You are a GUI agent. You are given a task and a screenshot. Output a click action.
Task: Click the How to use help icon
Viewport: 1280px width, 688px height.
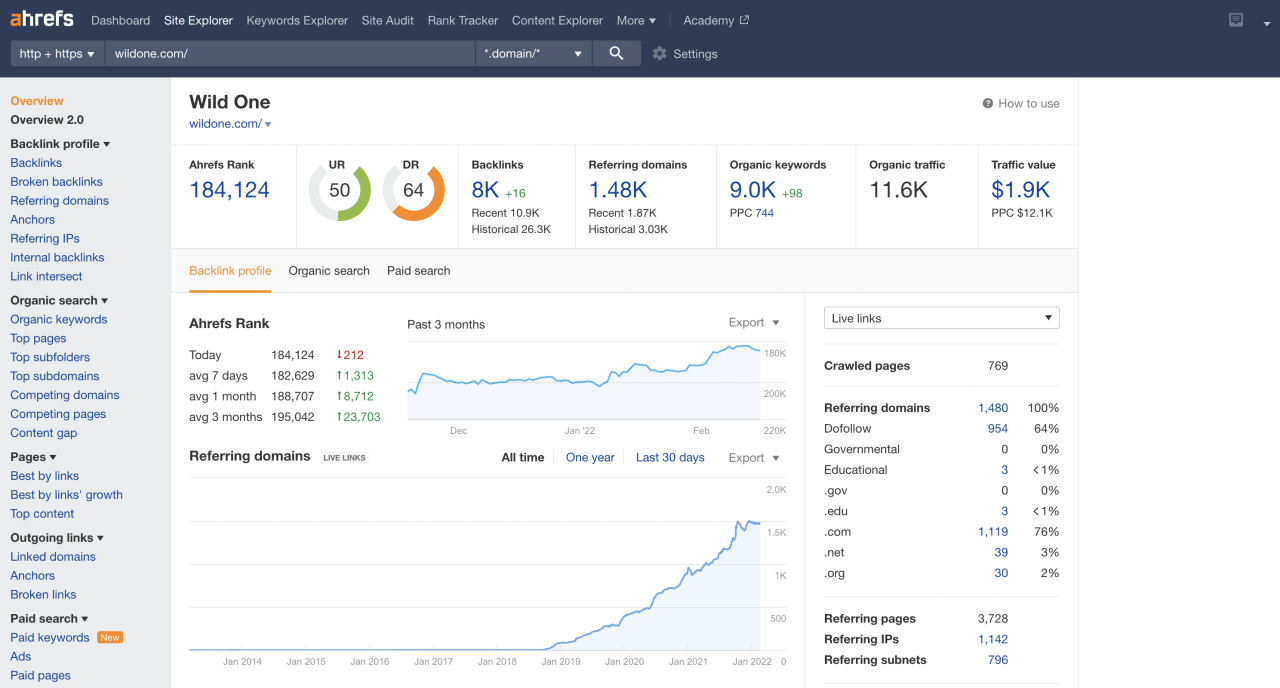988,104
